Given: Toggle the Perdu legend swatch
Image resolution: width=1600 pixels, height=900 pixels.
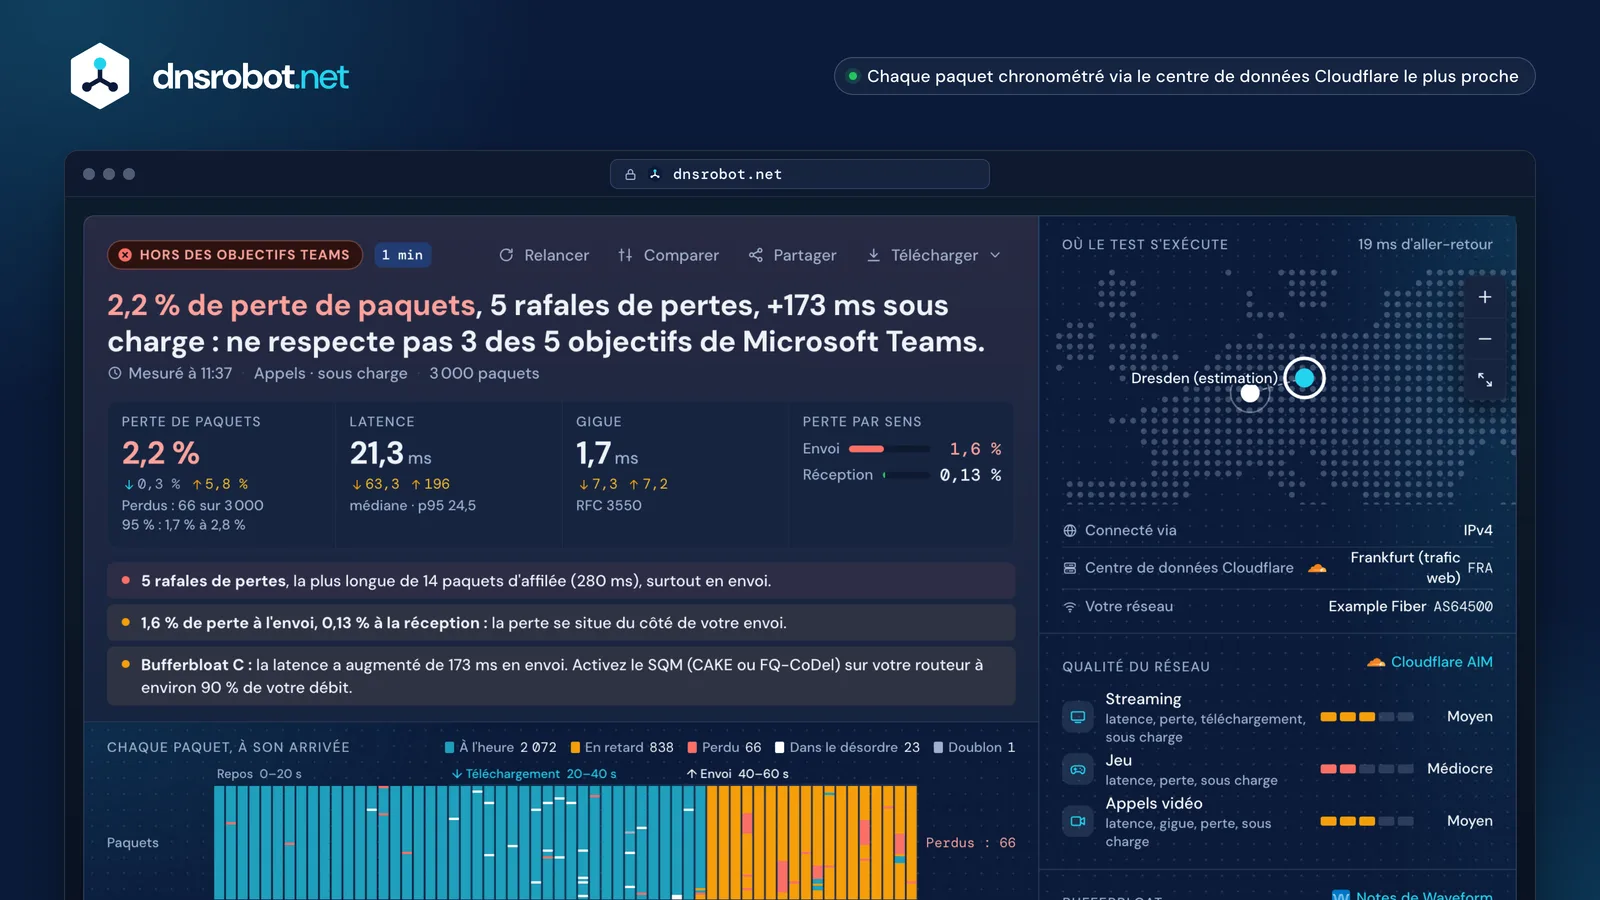Looking at the screenshot, I should coord(692,747).
